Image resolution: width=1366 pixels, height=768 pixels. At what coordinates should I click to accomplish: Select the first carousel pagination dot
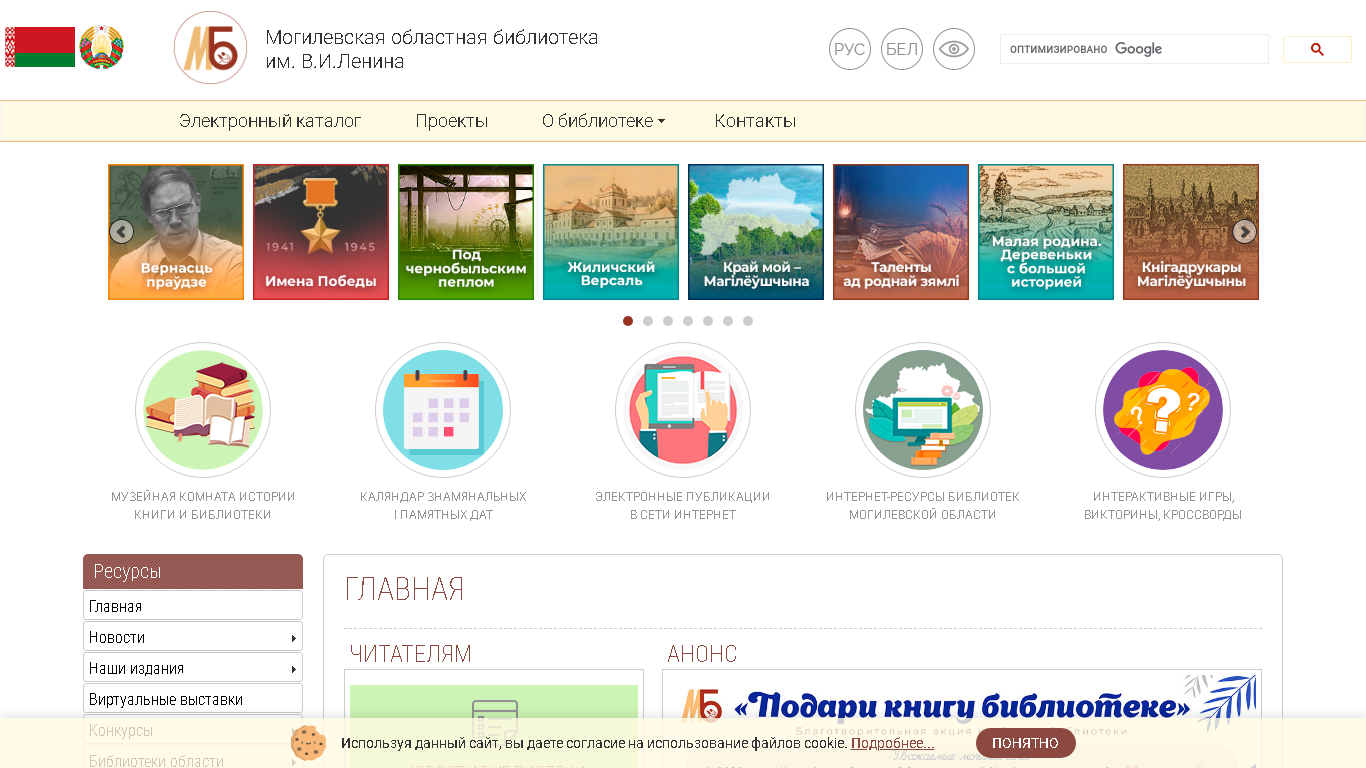click(628, 321)
